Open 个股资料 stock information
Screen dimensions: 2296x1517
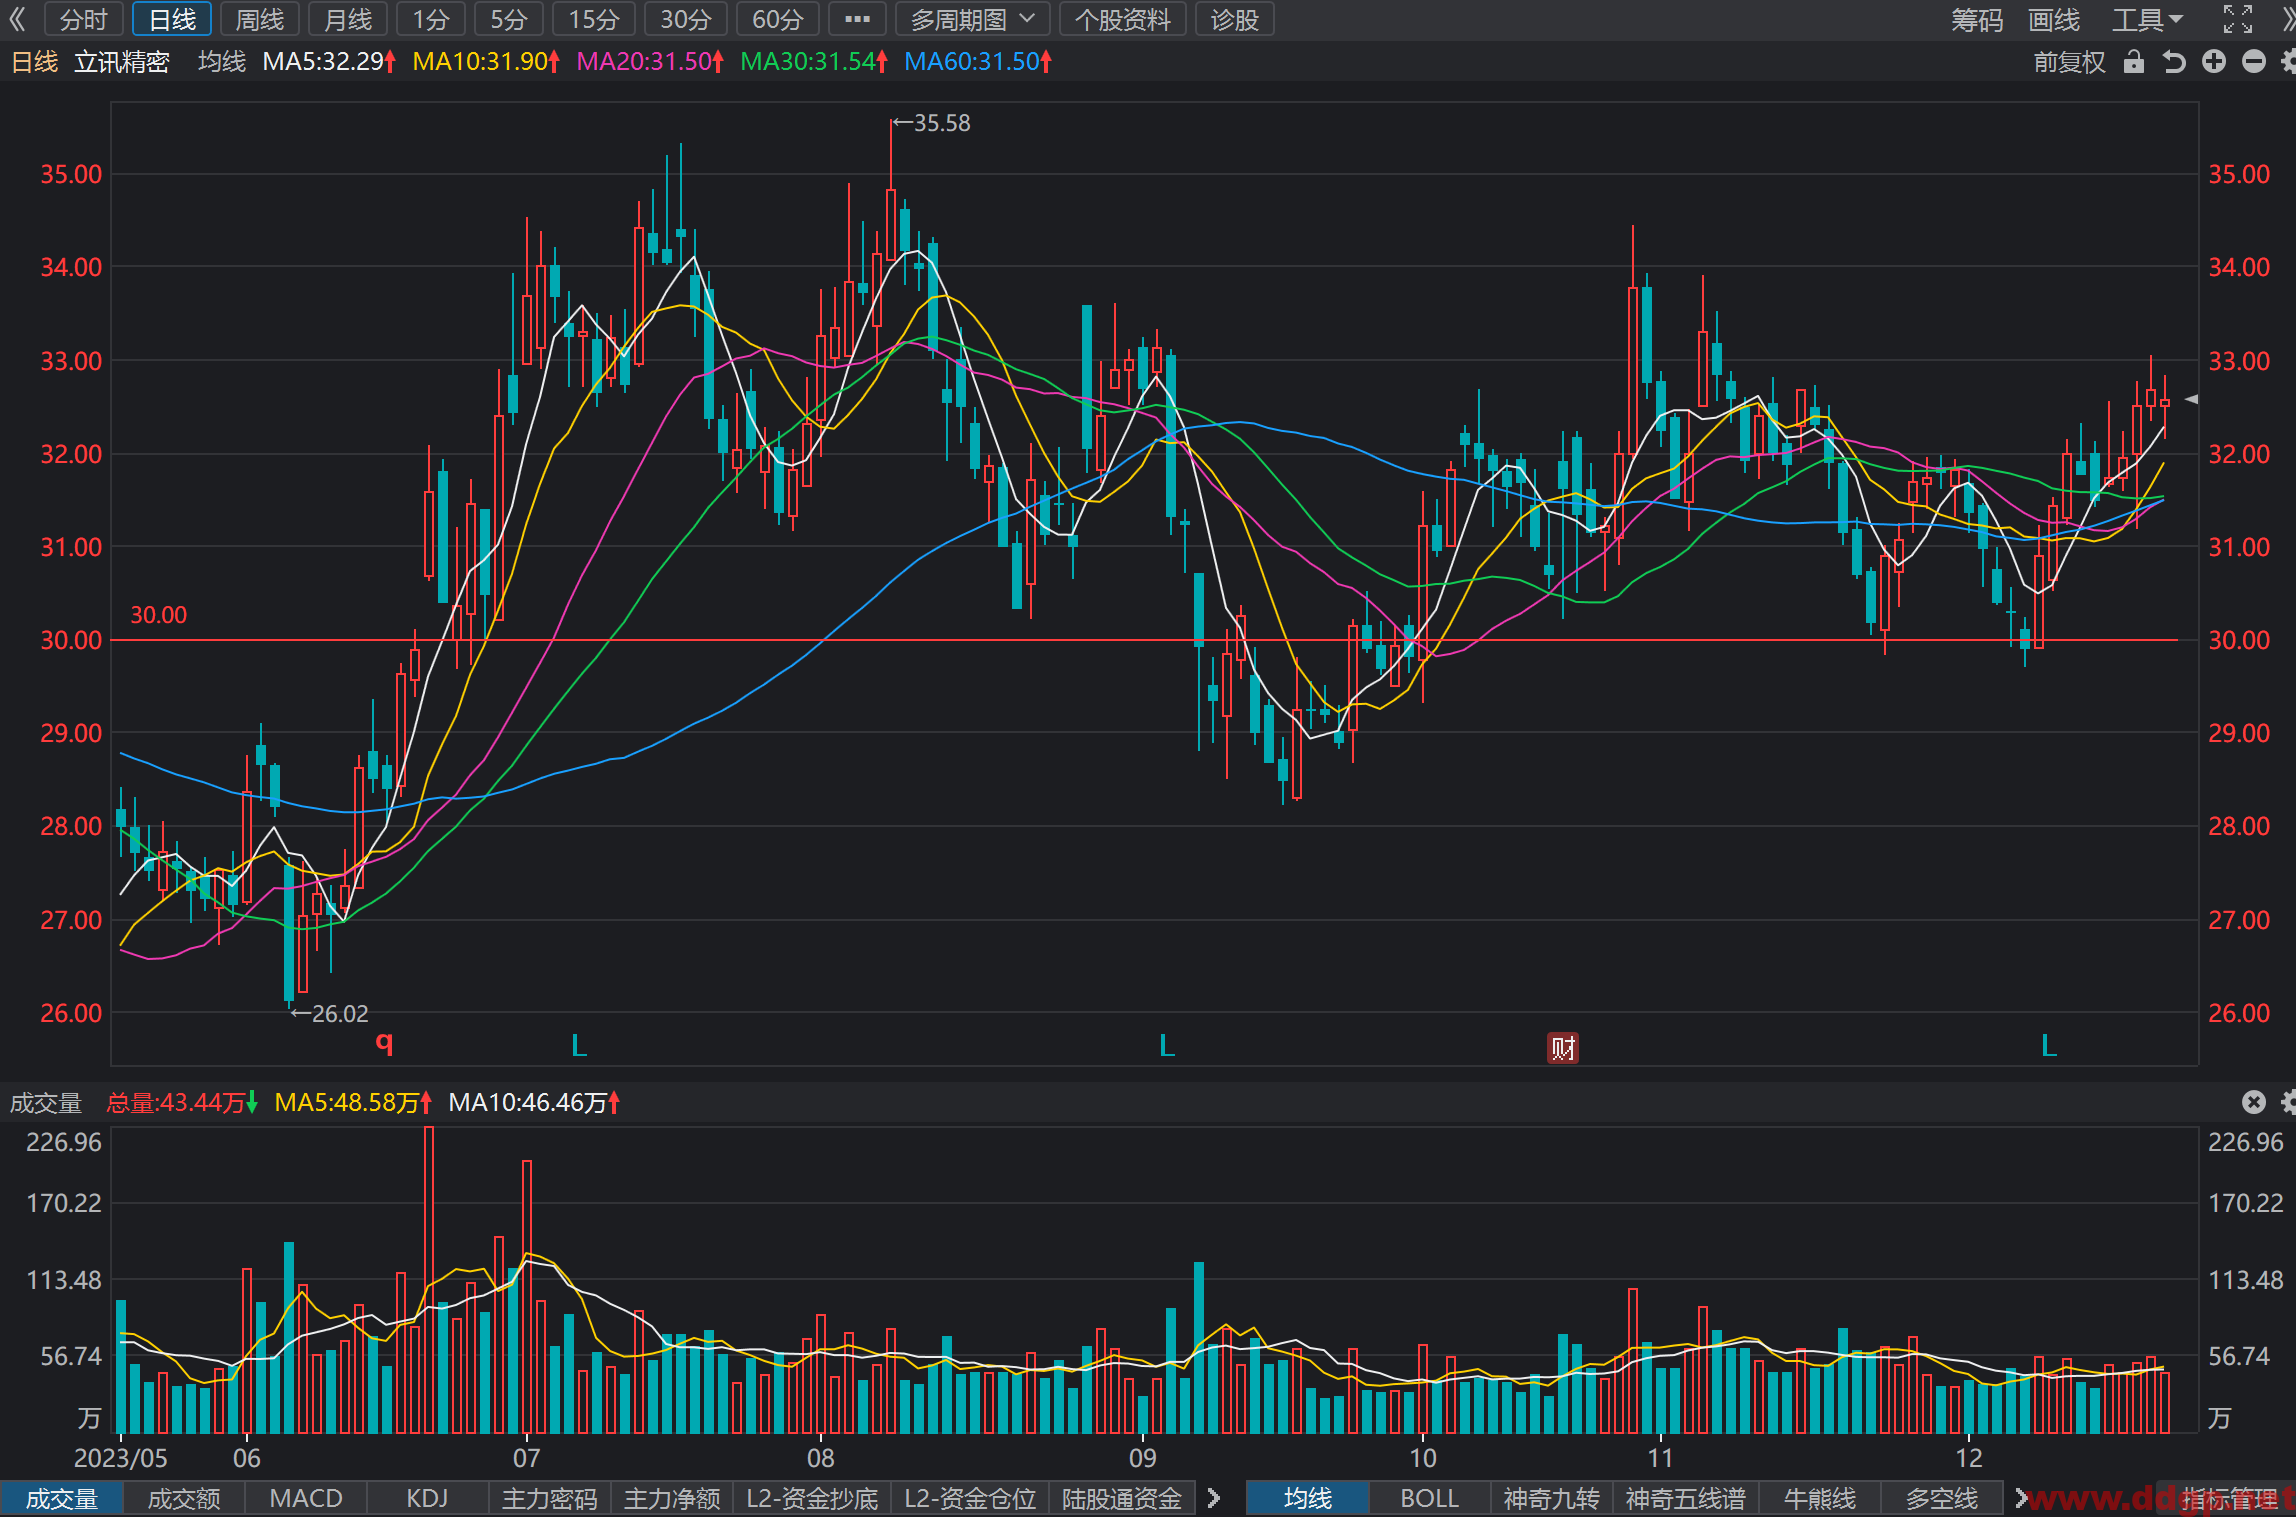(1122, 19)
